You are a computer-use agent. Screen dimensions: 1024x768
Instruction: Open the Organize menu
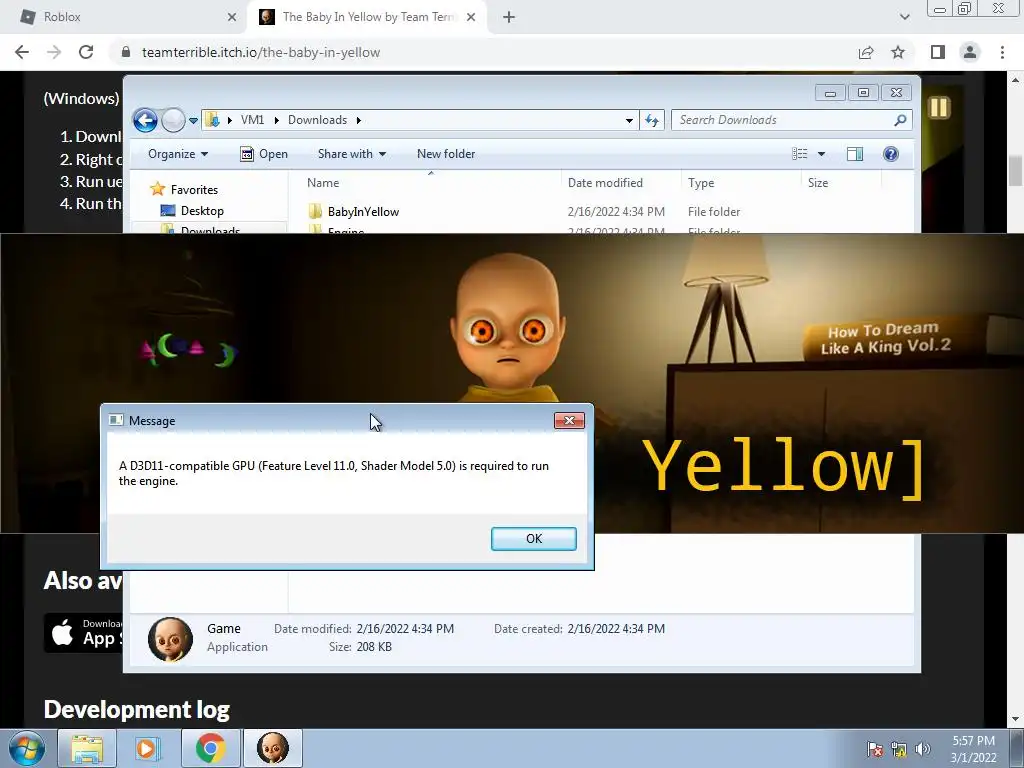click(178, 154)
